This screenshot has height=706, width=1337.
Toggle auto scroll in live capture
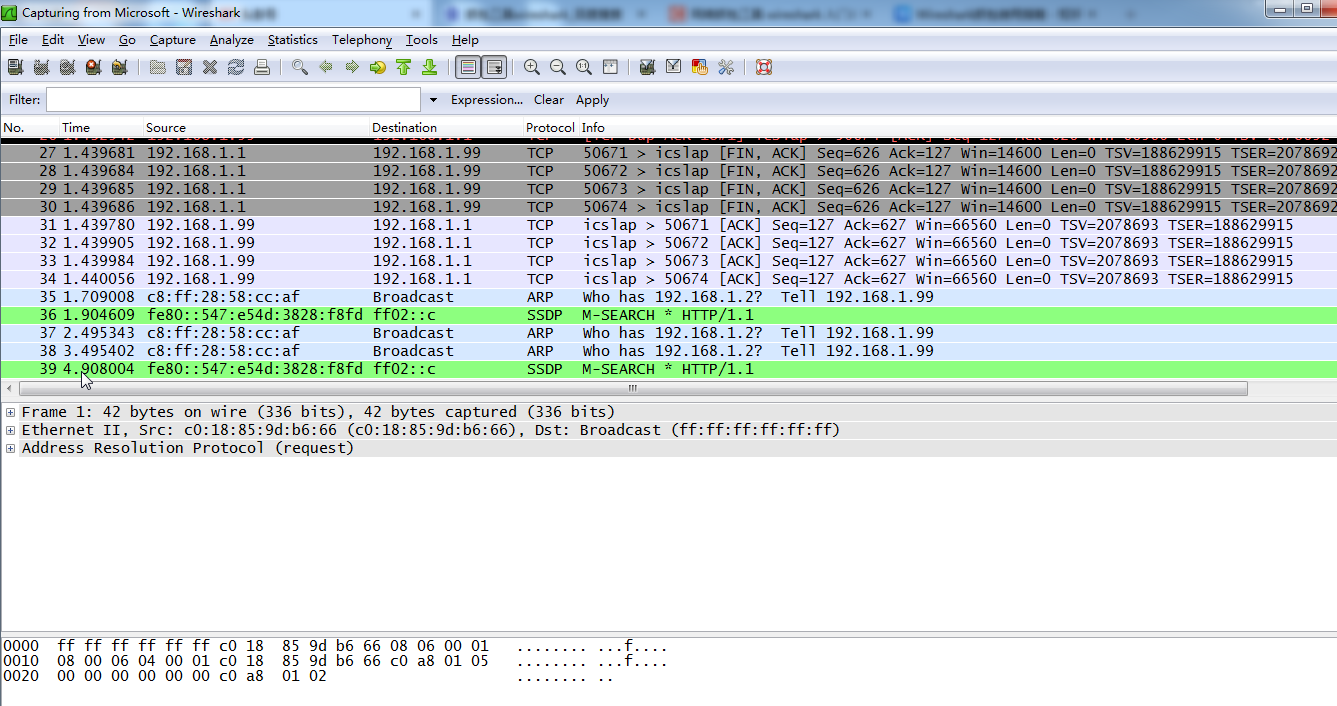tap(494, 67)
